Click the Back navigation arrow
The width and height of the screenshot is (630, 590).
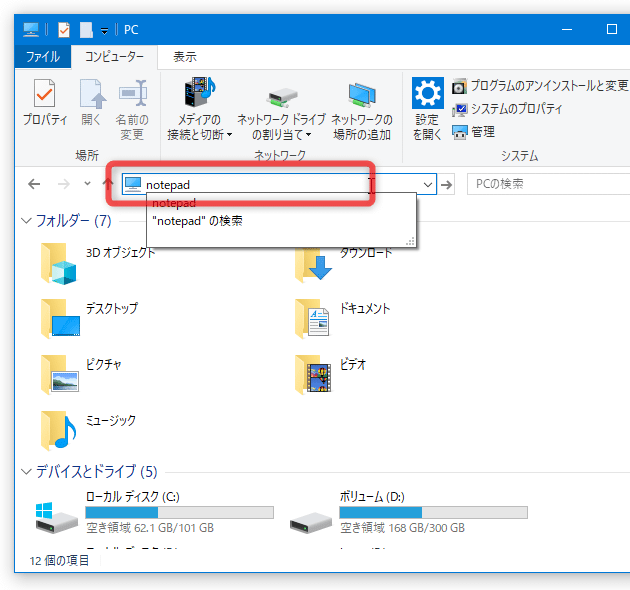(34, 184)
